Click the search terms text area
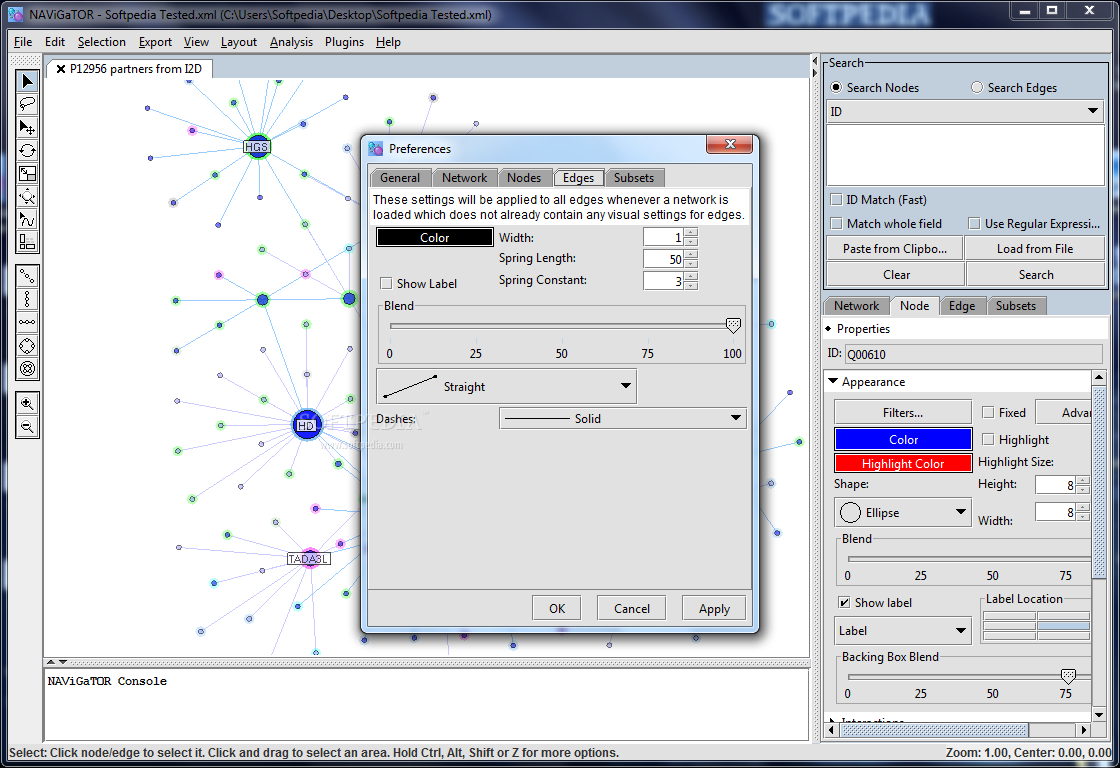Image resolution: width=1120 pixels, height=768 pixels. click(x=965, y=155)
